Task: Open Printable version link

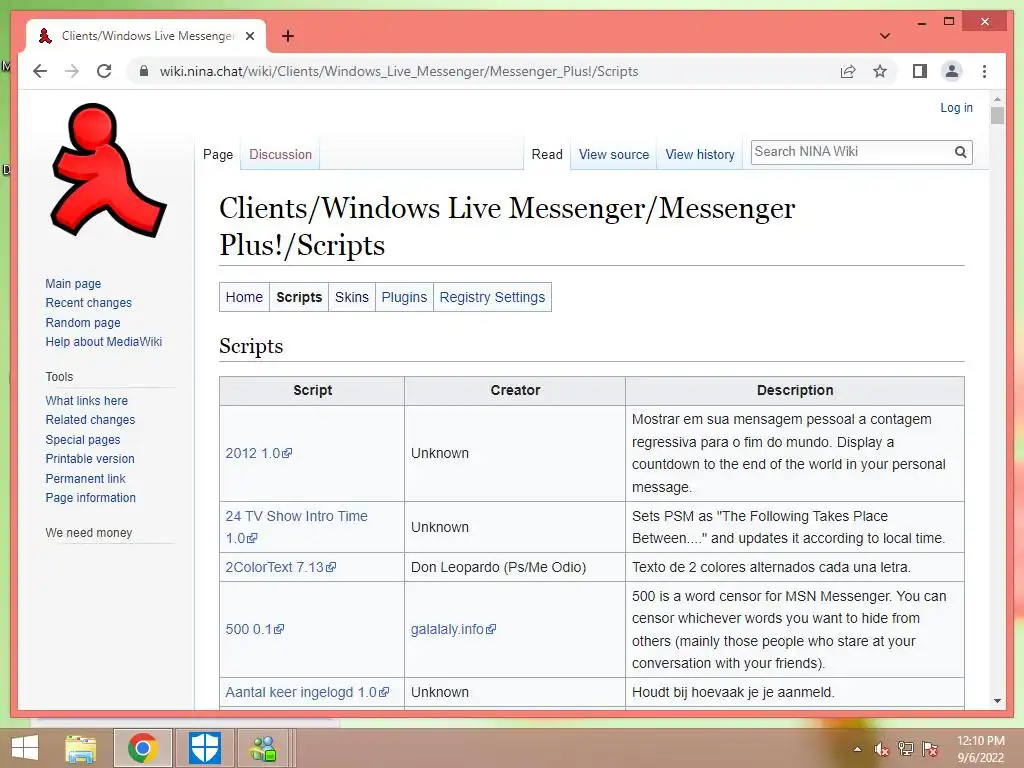Action: pyautogui.click(x=90, y=458)
